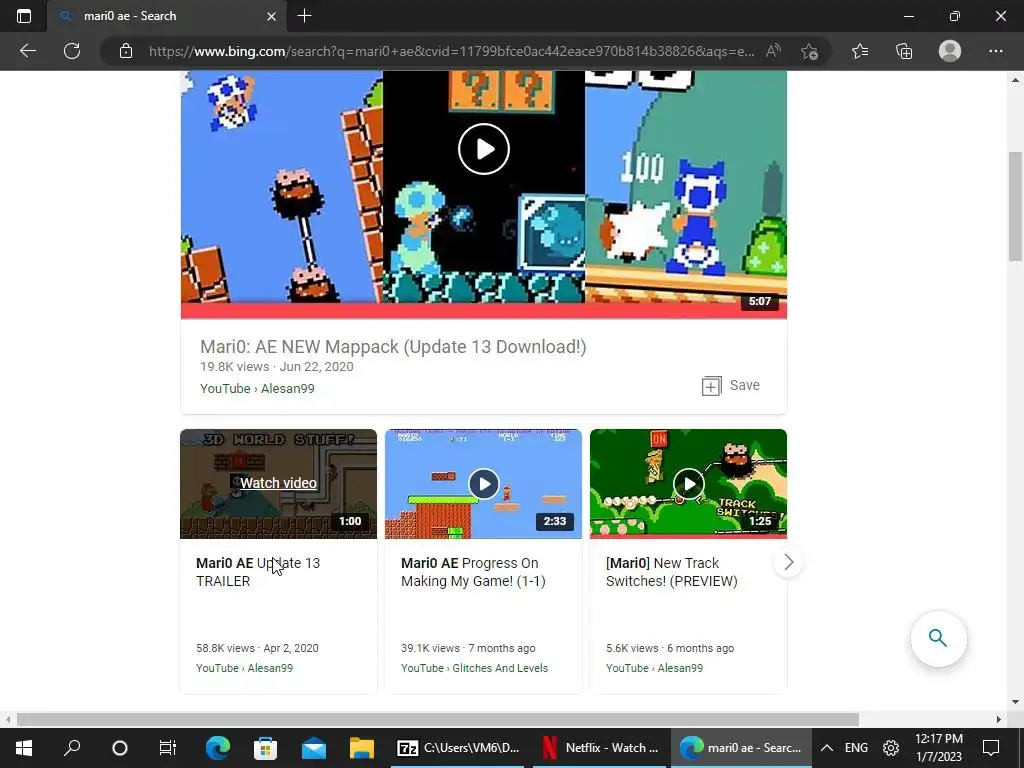Open New Track Switches! (PREVIEW) title

pos(671,572)
